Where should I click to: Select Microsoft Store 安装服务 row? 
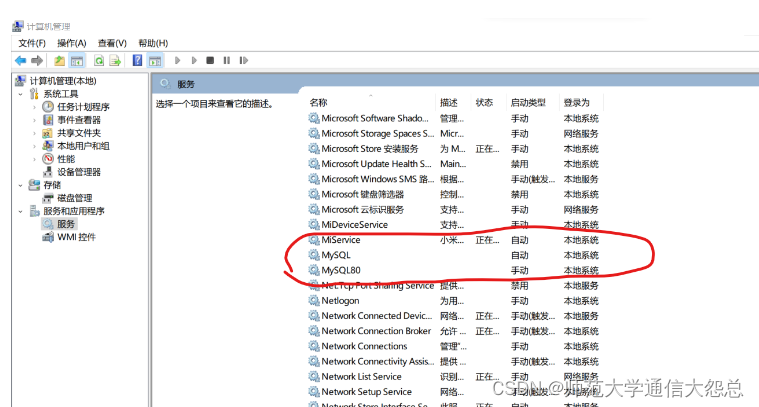454,149
